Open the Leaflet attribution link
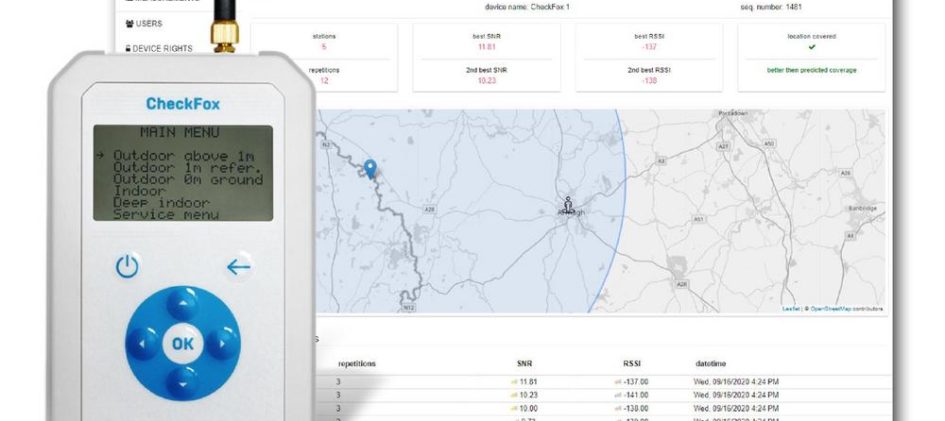 tap(791, 309)
